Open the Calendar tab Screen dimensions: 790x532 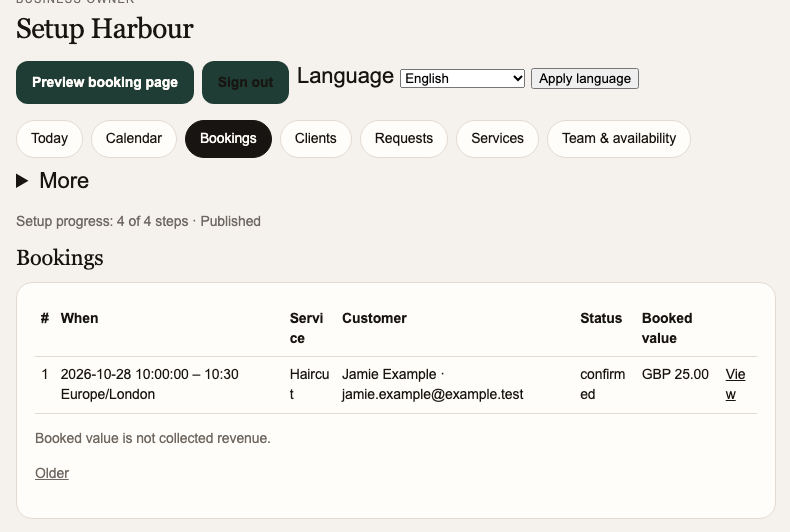coord(134,139)
